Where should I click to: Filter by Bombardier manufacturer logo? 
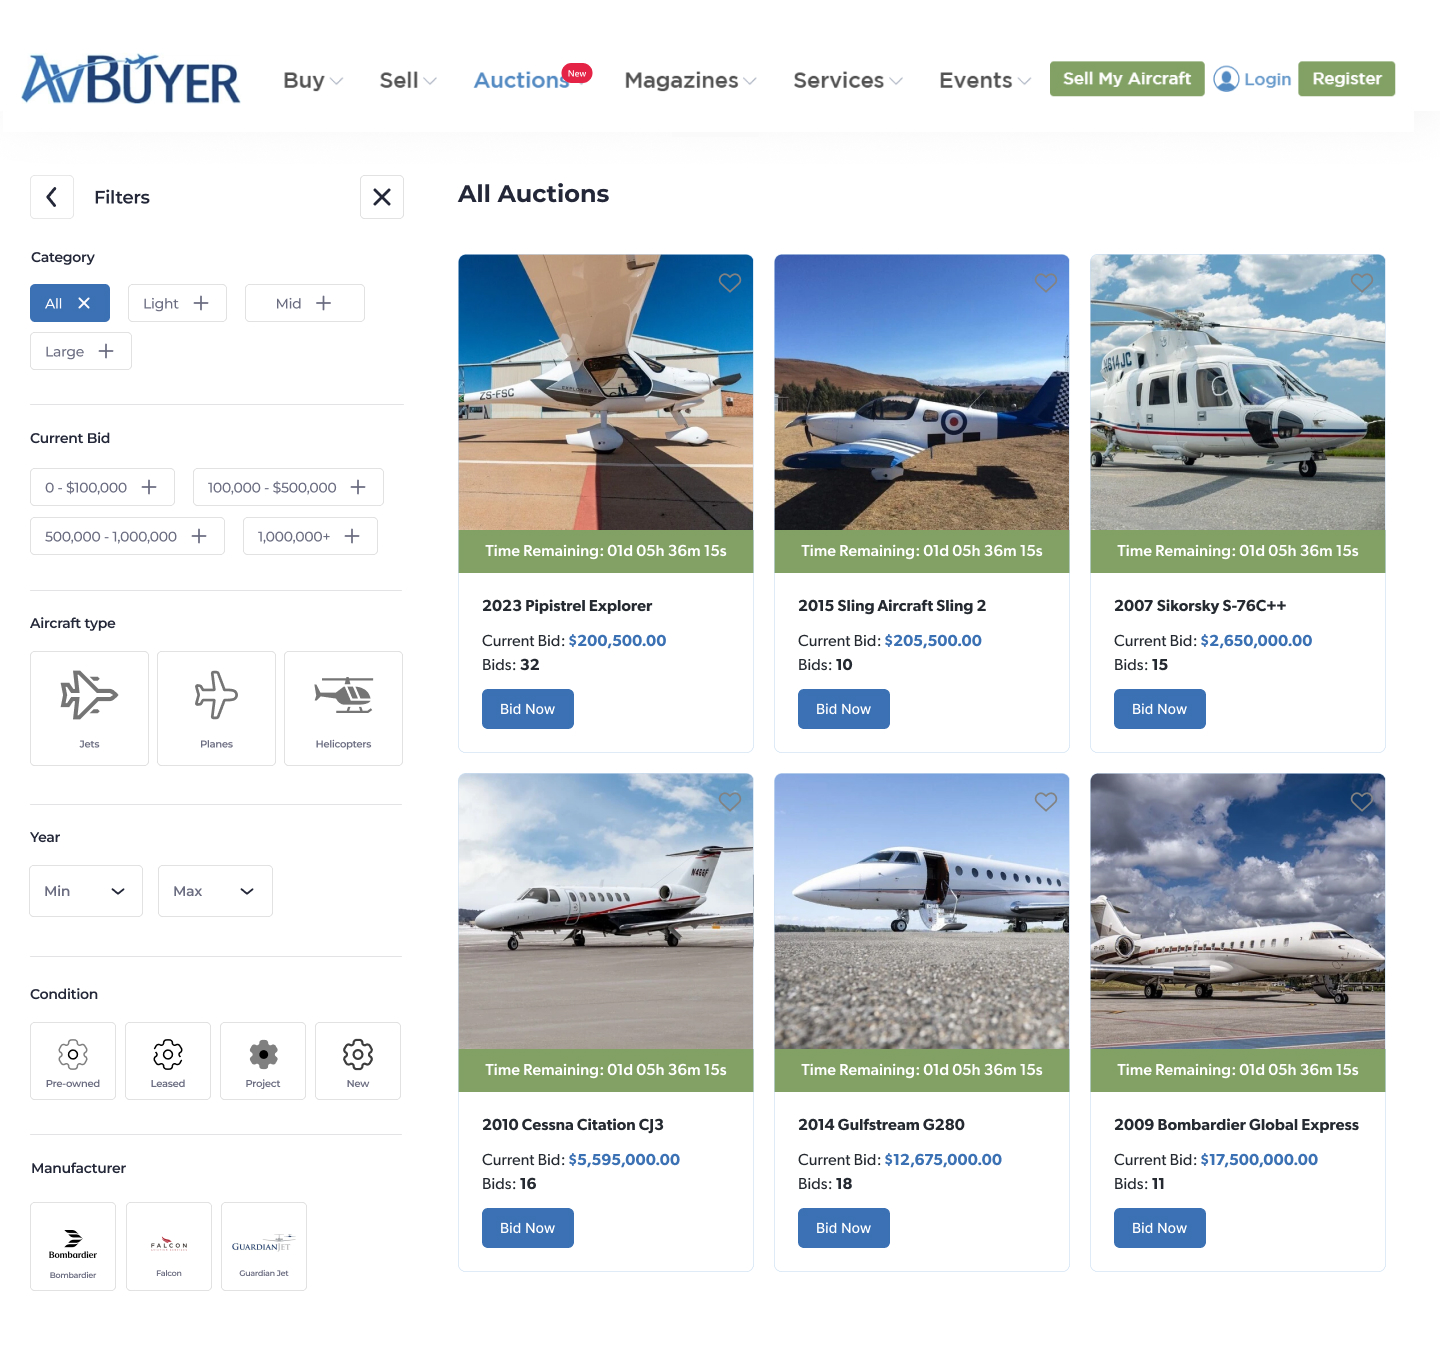point(73,1246)
